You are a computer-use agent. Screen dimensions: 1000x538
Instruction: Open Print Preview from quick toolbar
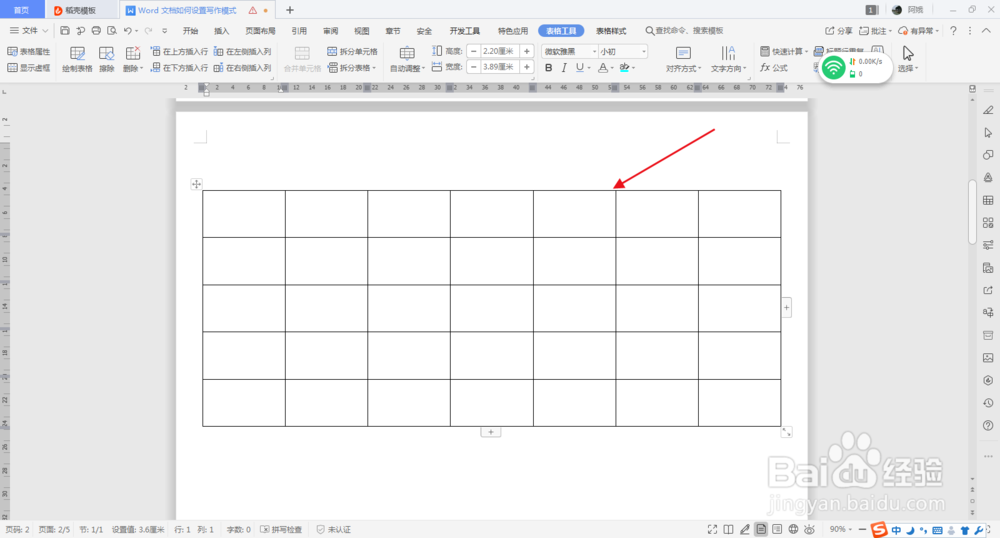[x=112, y=31]
